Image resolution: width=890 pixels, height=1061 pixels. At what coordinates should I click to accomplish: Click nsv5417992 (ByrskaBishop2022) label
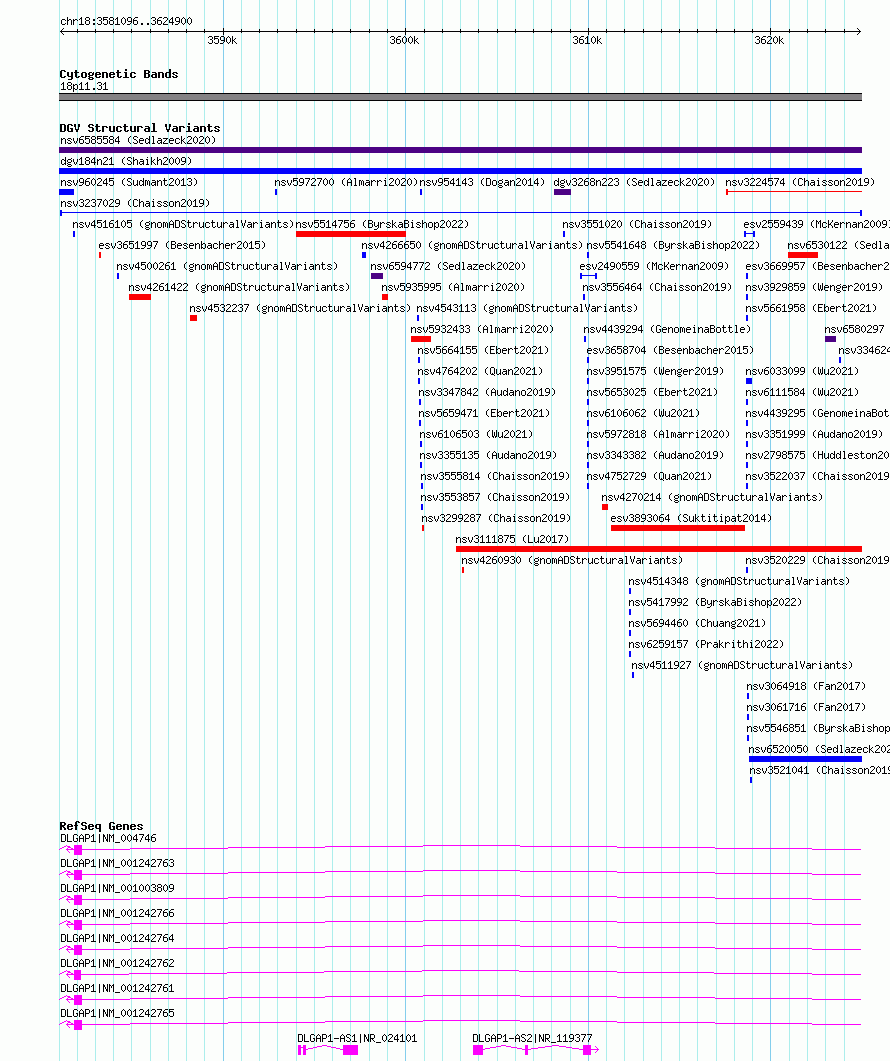[x=715, y=602]
